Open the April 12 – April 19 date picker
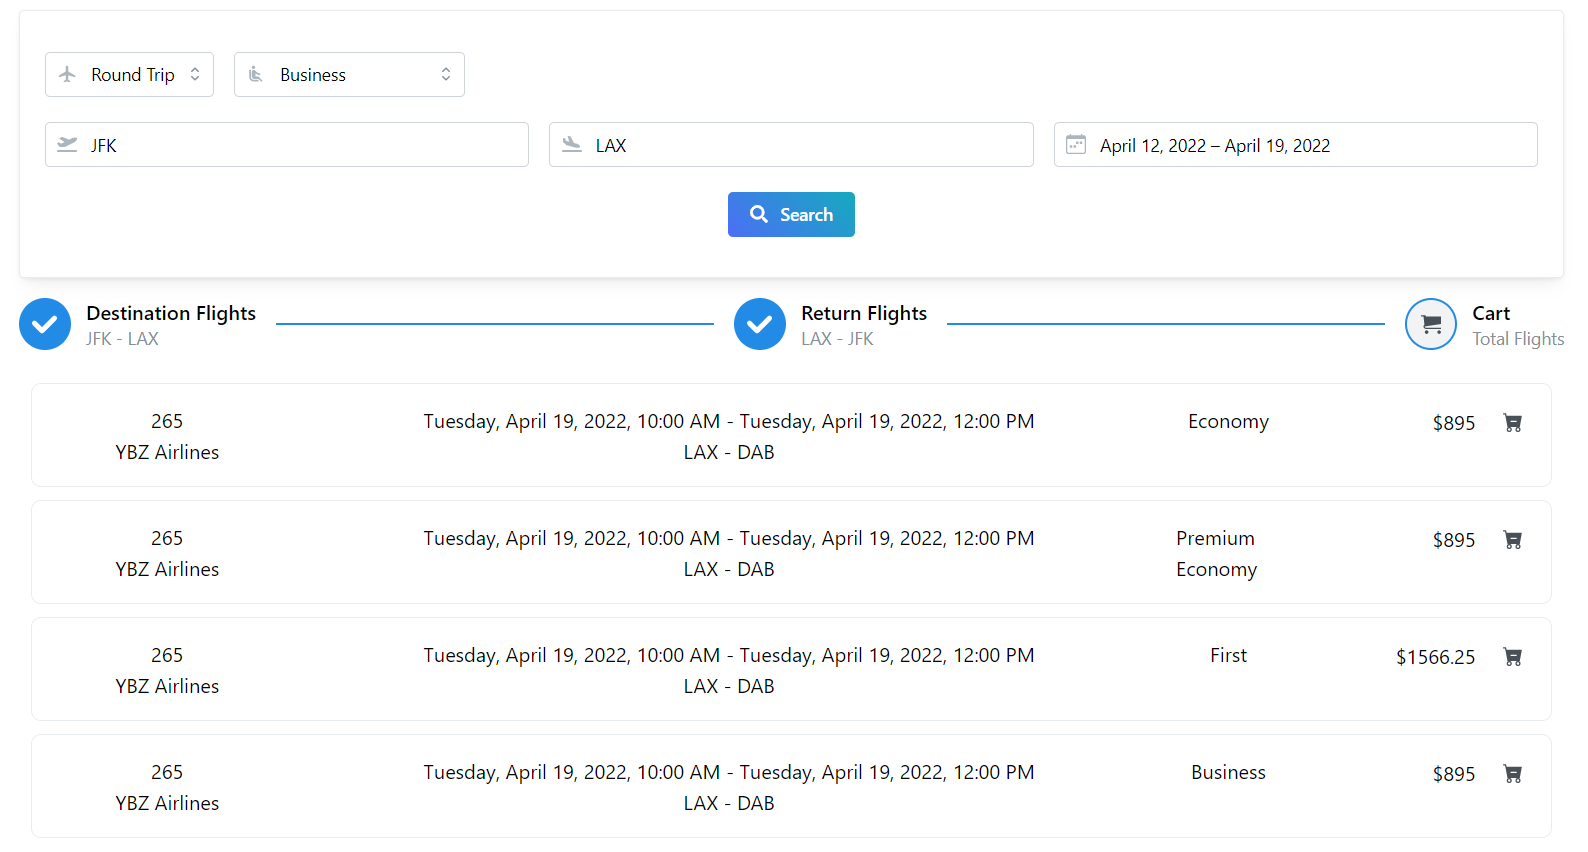1588x852 pixels. coord(1296,145)
